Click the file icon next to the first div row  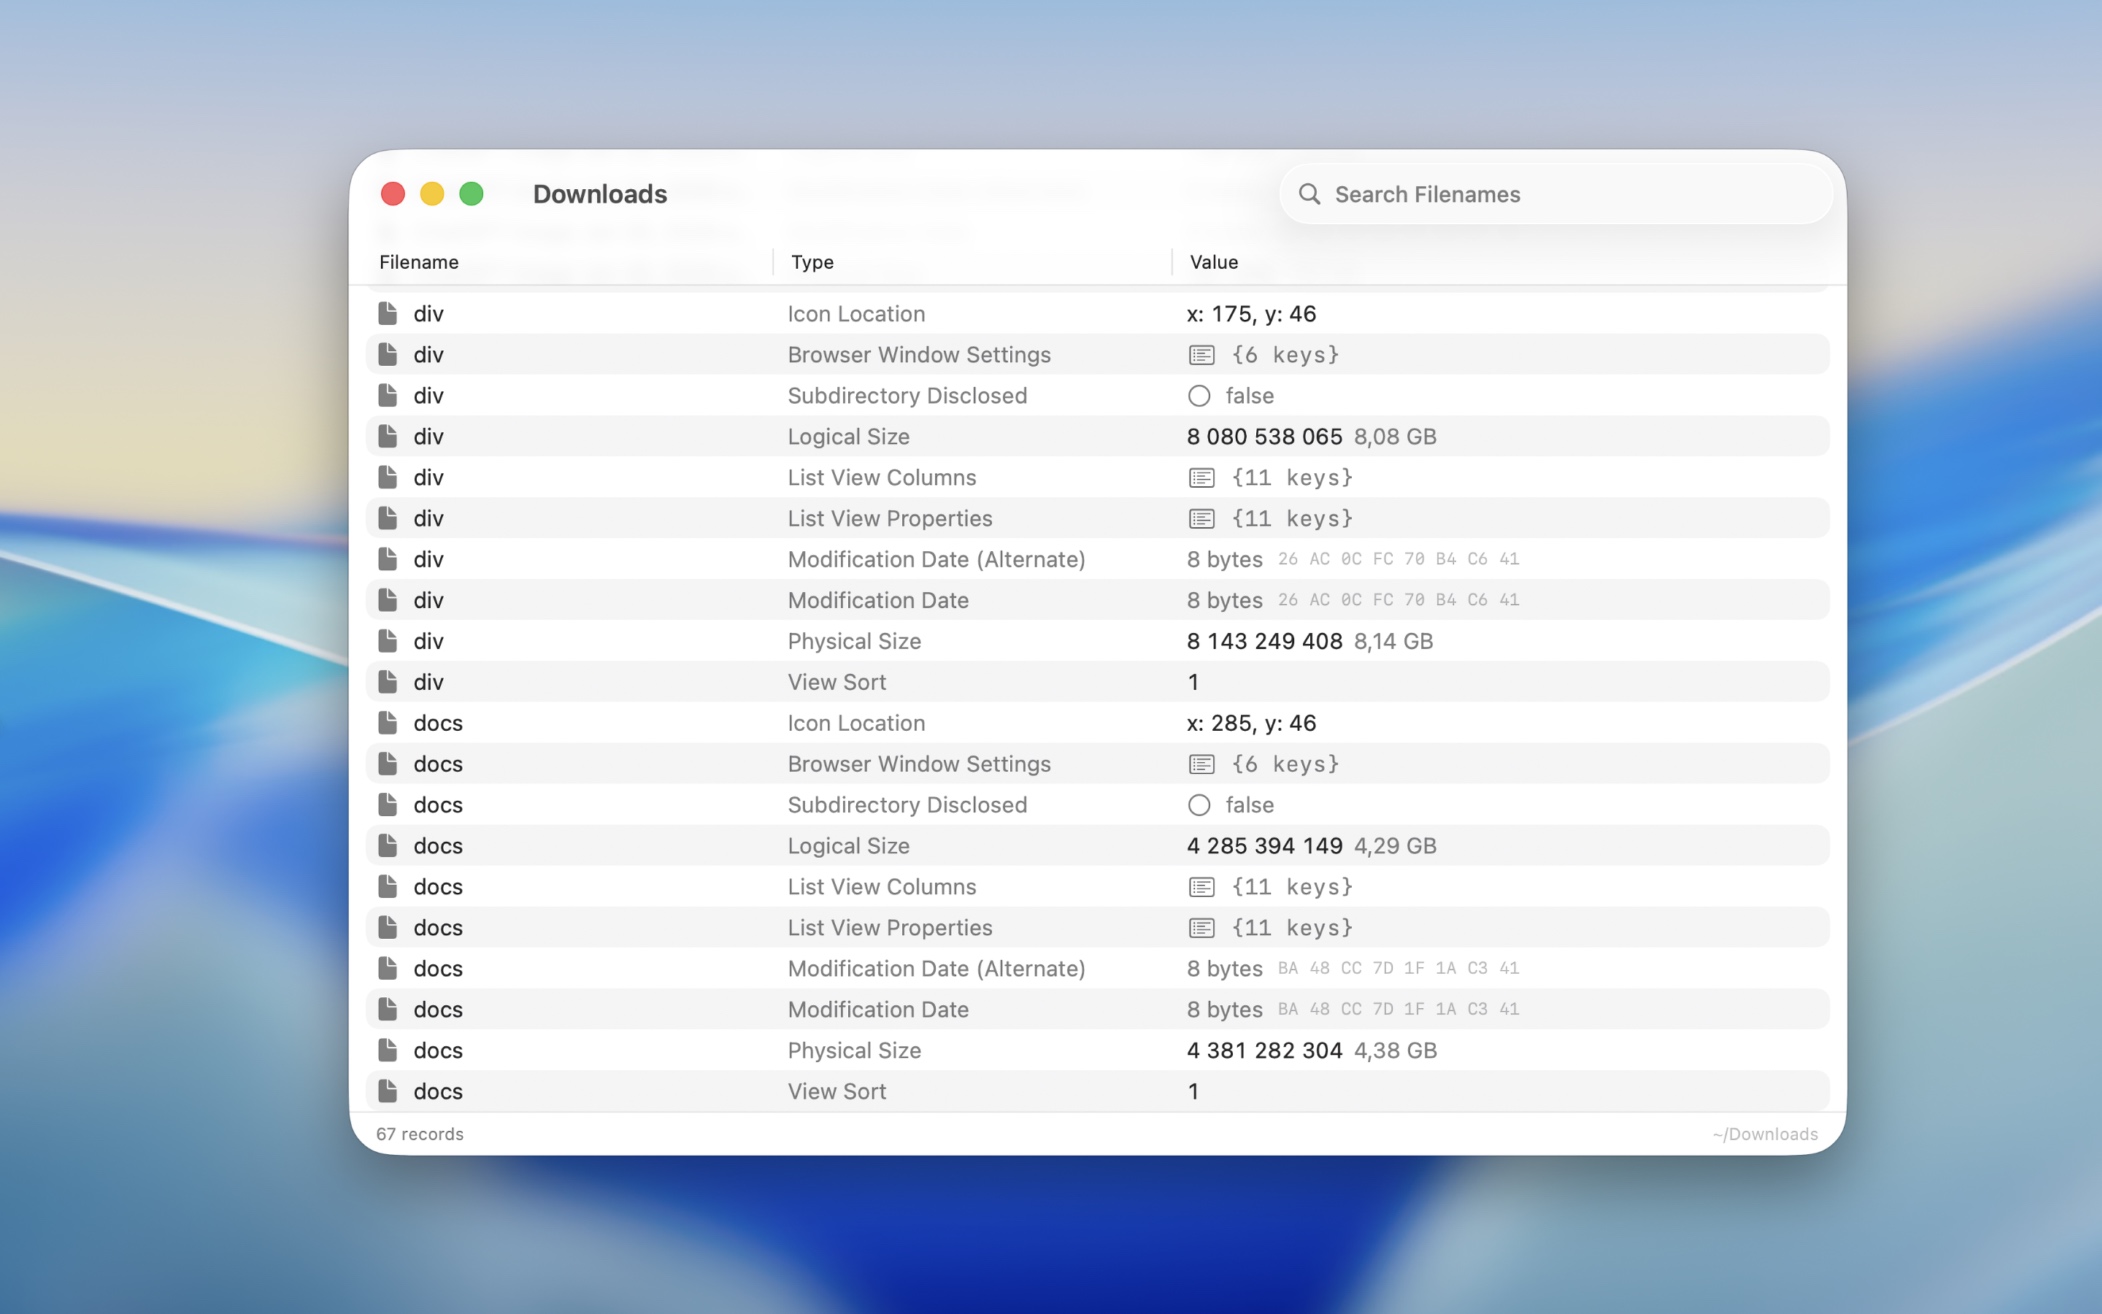coord(389,313)
